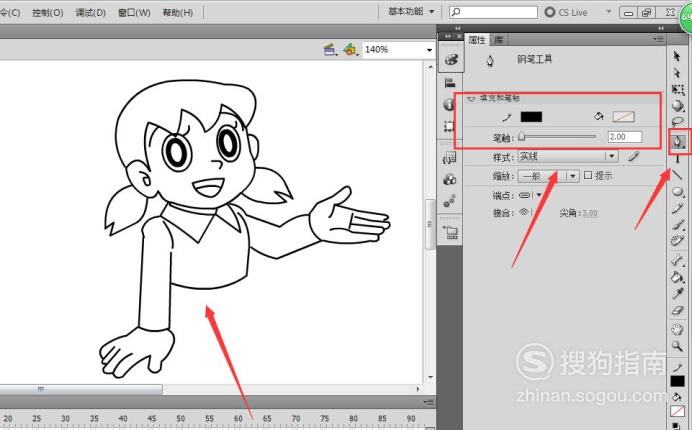Click the stroke value field 2.00
The image size is (692, 430).
pyautogui.click(x=624, y=137)
